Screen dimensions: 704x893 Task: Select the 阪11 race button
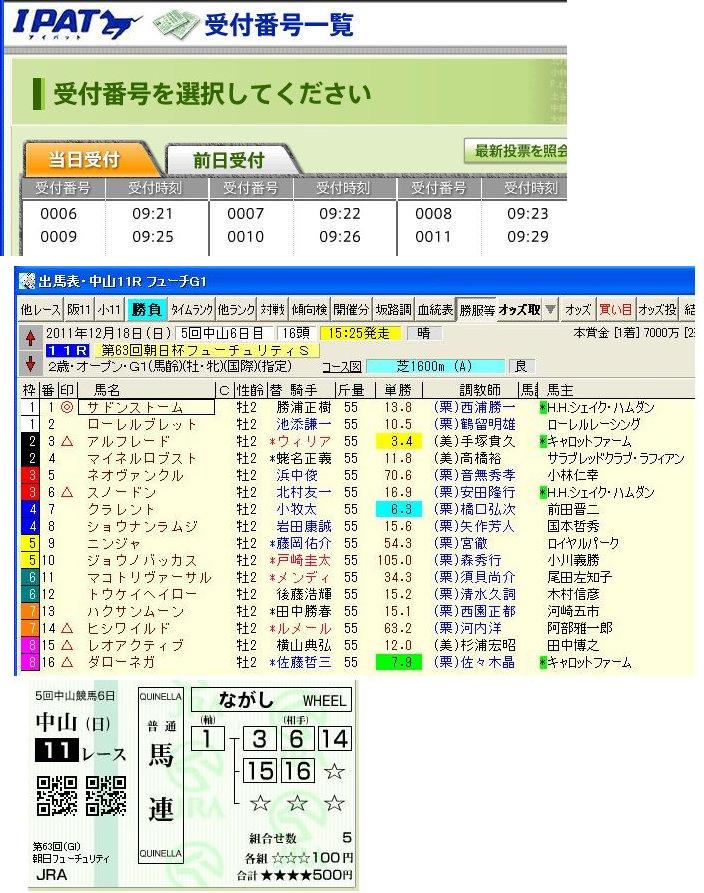[79, 309]
